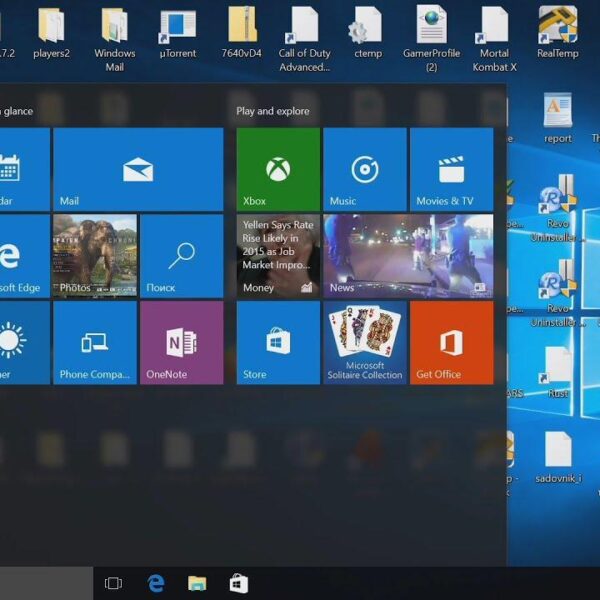Open the Photos live tile
The width and height of the screenshot is (600, 600).
95,256
